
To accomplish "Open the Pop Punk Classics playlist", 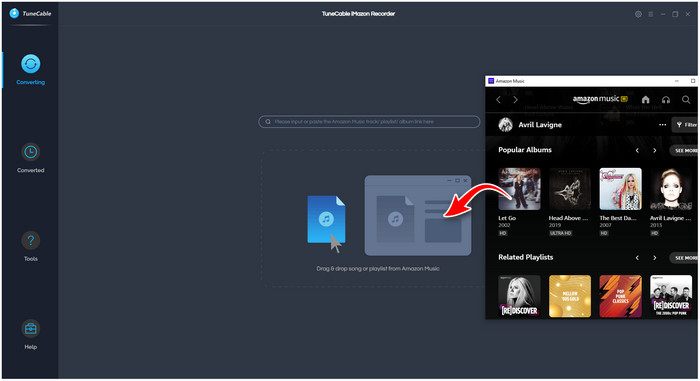I will point(621,296).
